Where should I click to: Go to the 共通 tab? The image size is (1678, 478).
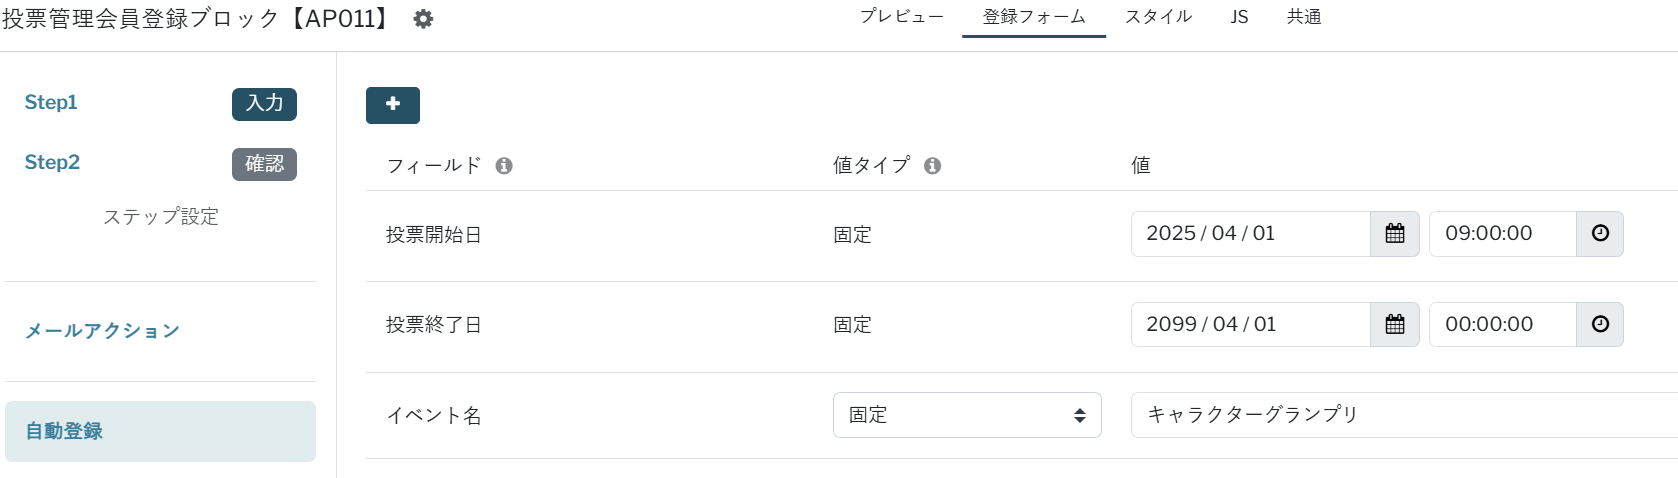[x=1304, y=17]
